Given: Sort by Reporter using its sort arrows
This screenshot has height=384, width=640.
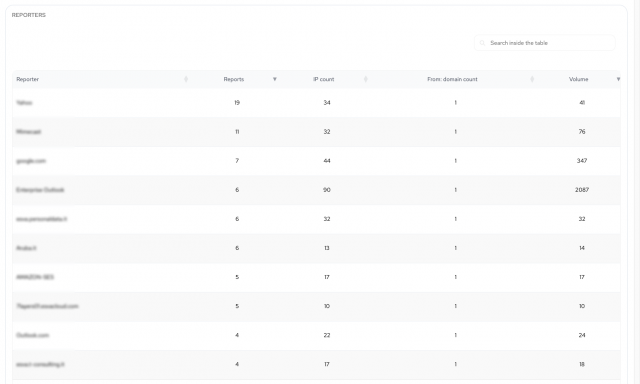Looking at the screenshot, I should (x=186, y=79).
